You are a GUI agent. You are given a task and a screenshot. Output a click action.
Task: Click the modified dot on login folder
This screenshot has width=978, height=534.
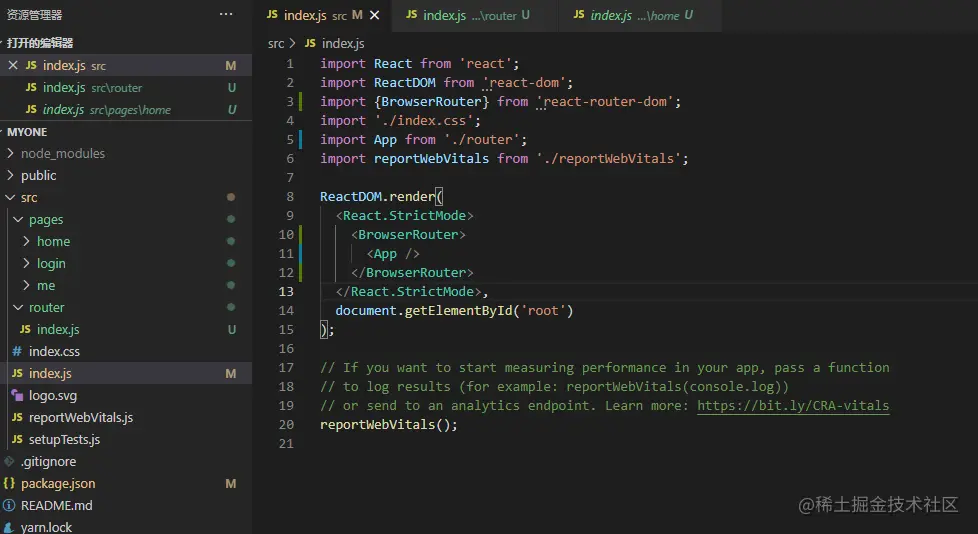tap(231, 263)
